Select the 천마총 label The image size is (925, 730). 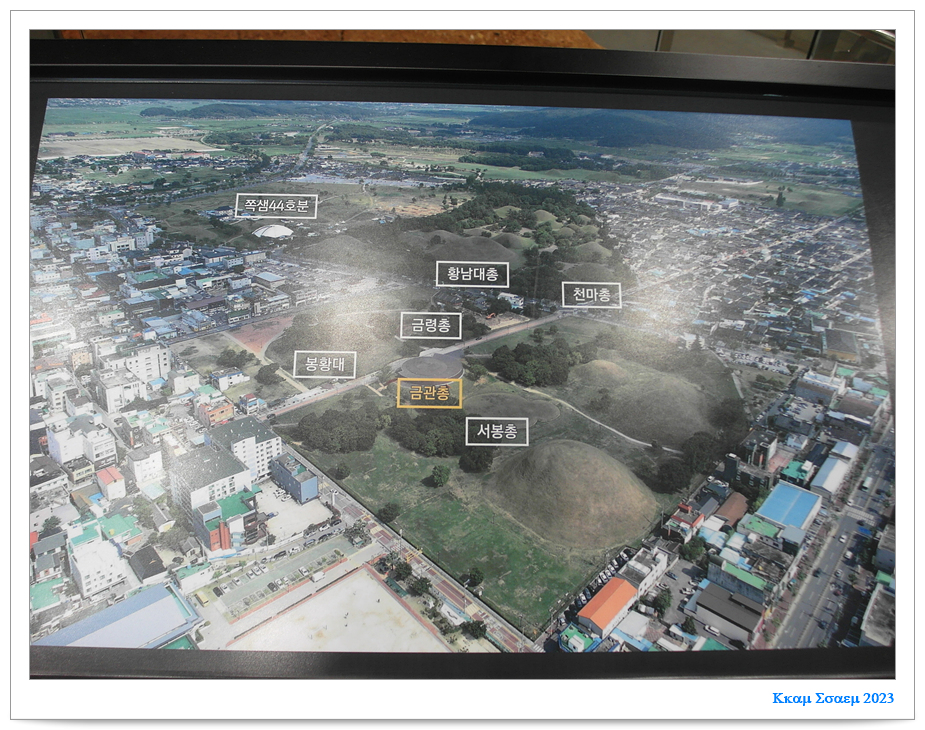tap(592, 294)
